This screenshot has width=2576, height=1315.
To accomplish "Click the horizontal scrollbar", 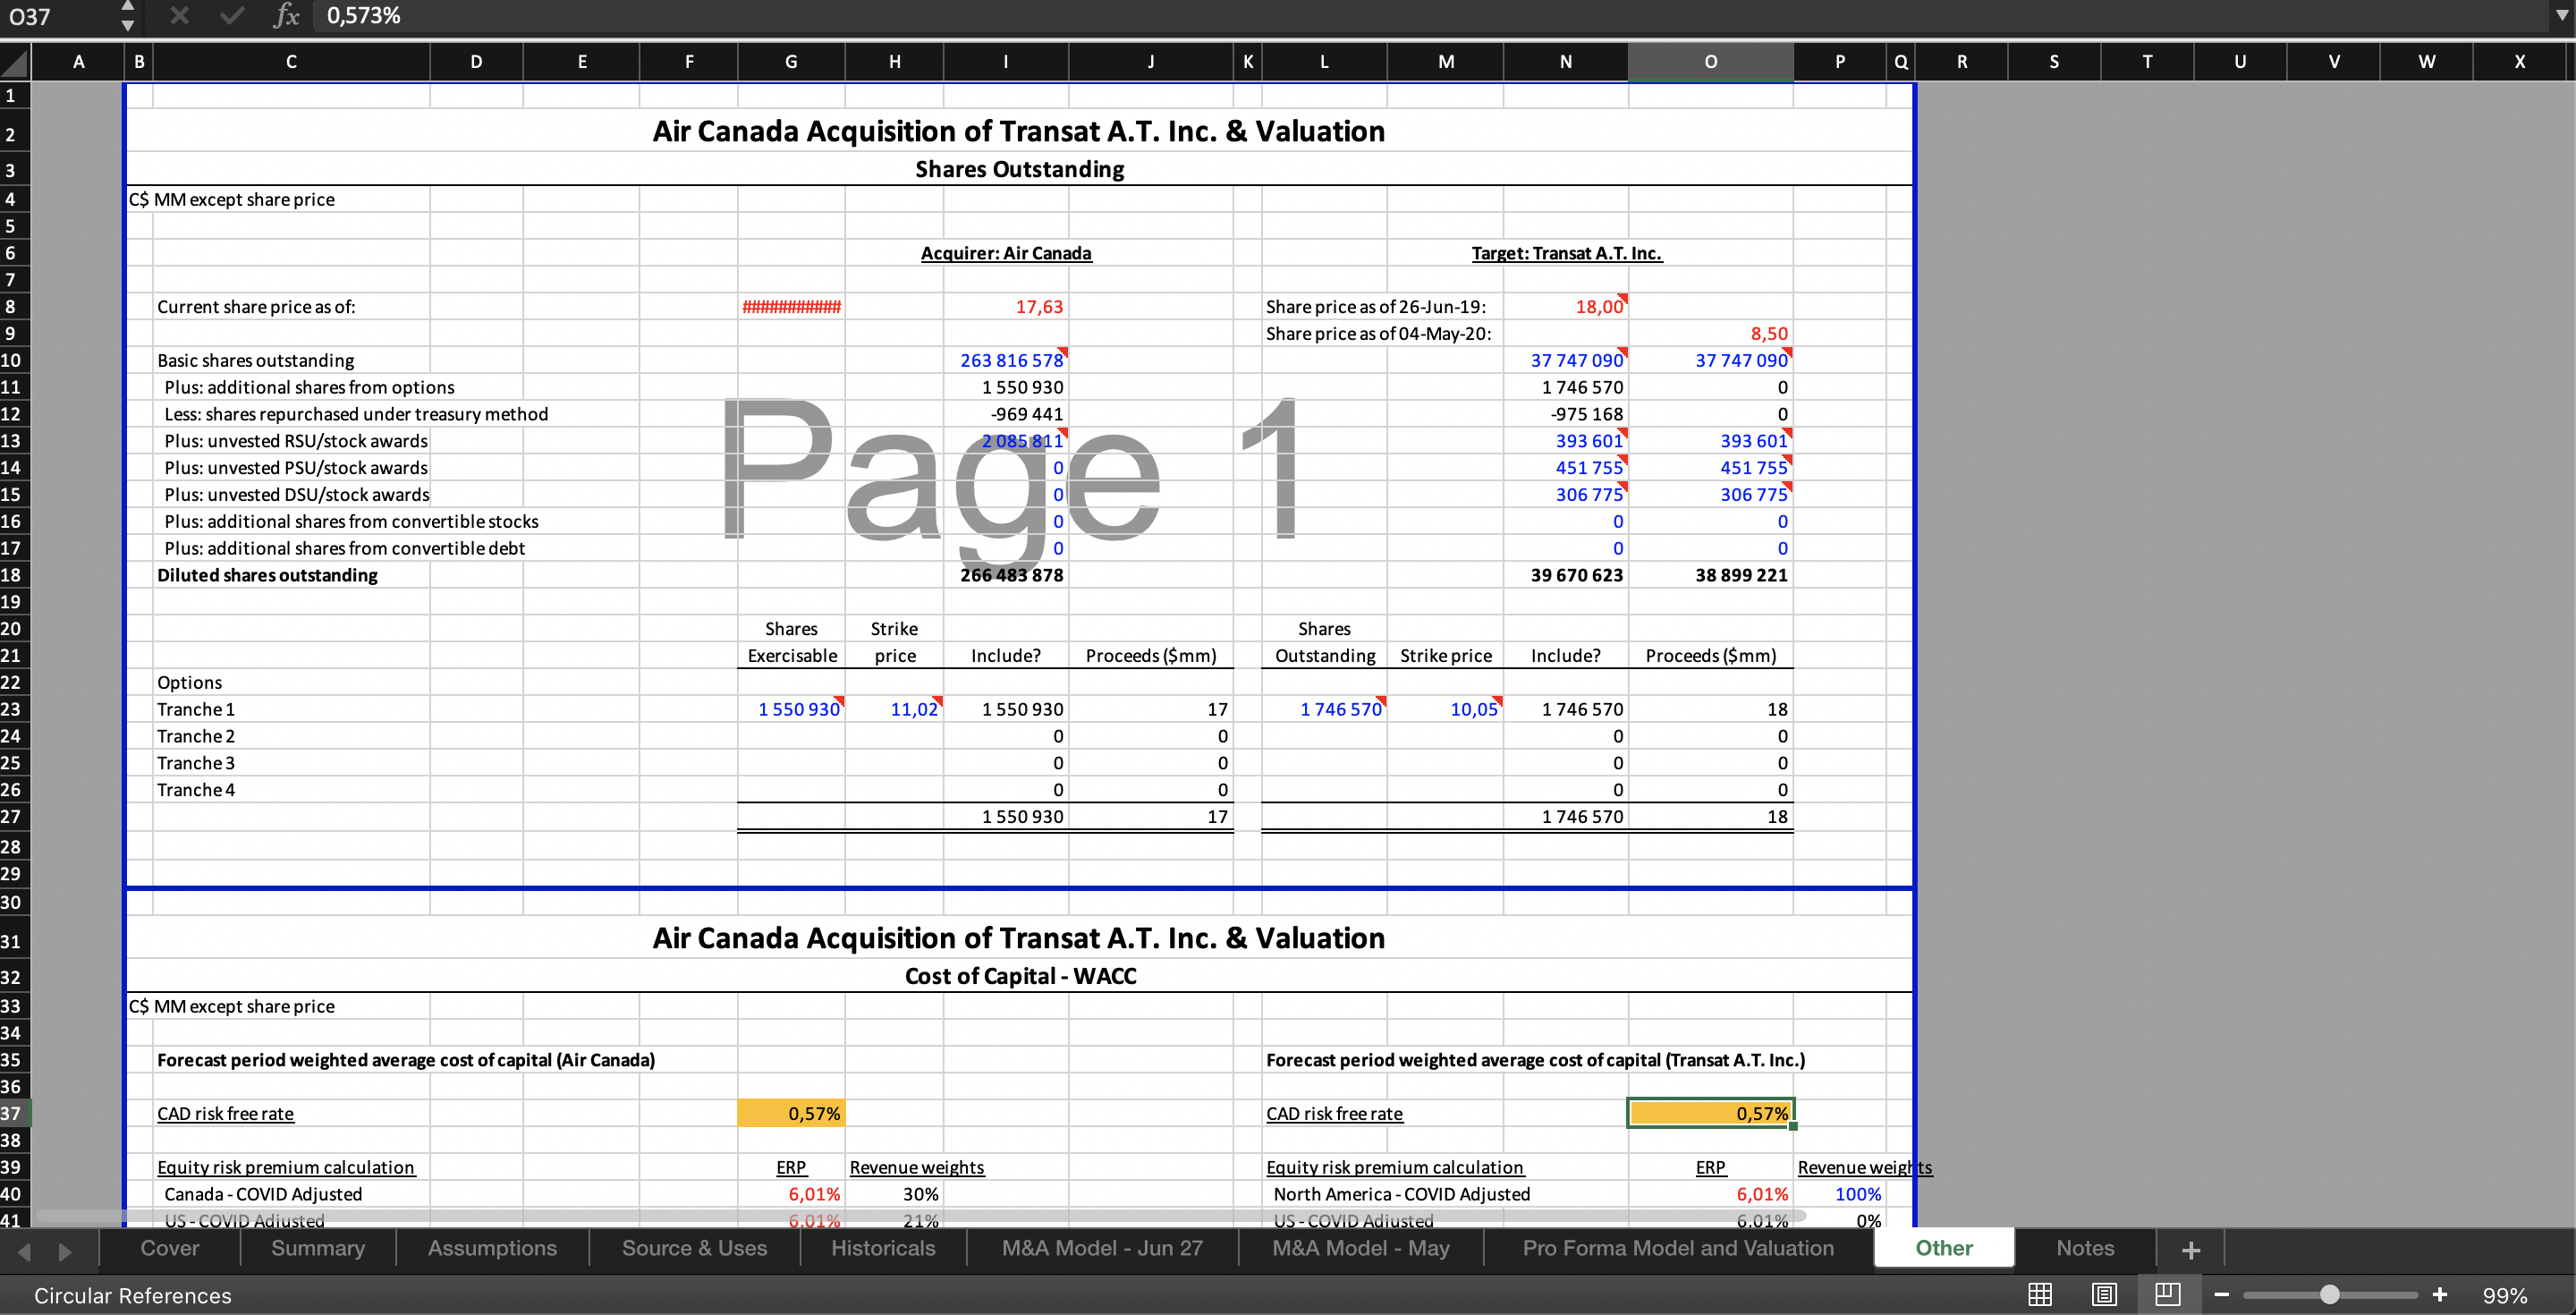I will 920,1217.
